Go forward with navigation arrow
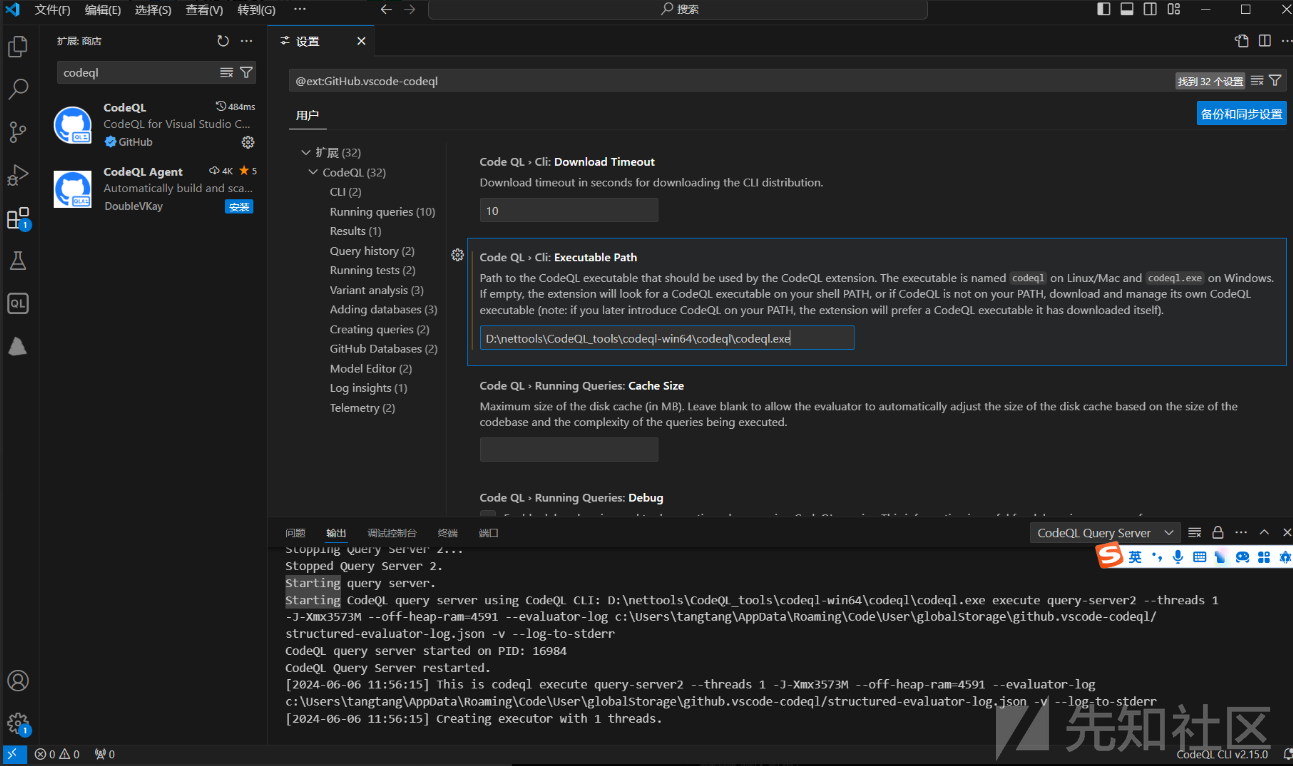 click(x=409, y=9)
